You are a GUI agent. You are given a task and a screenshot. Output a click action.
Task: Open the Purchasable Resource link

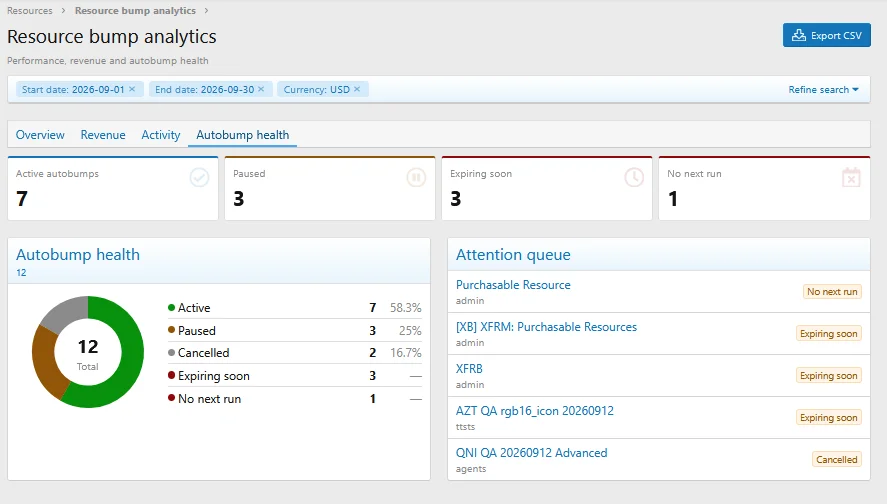click(x=513, y=285)
